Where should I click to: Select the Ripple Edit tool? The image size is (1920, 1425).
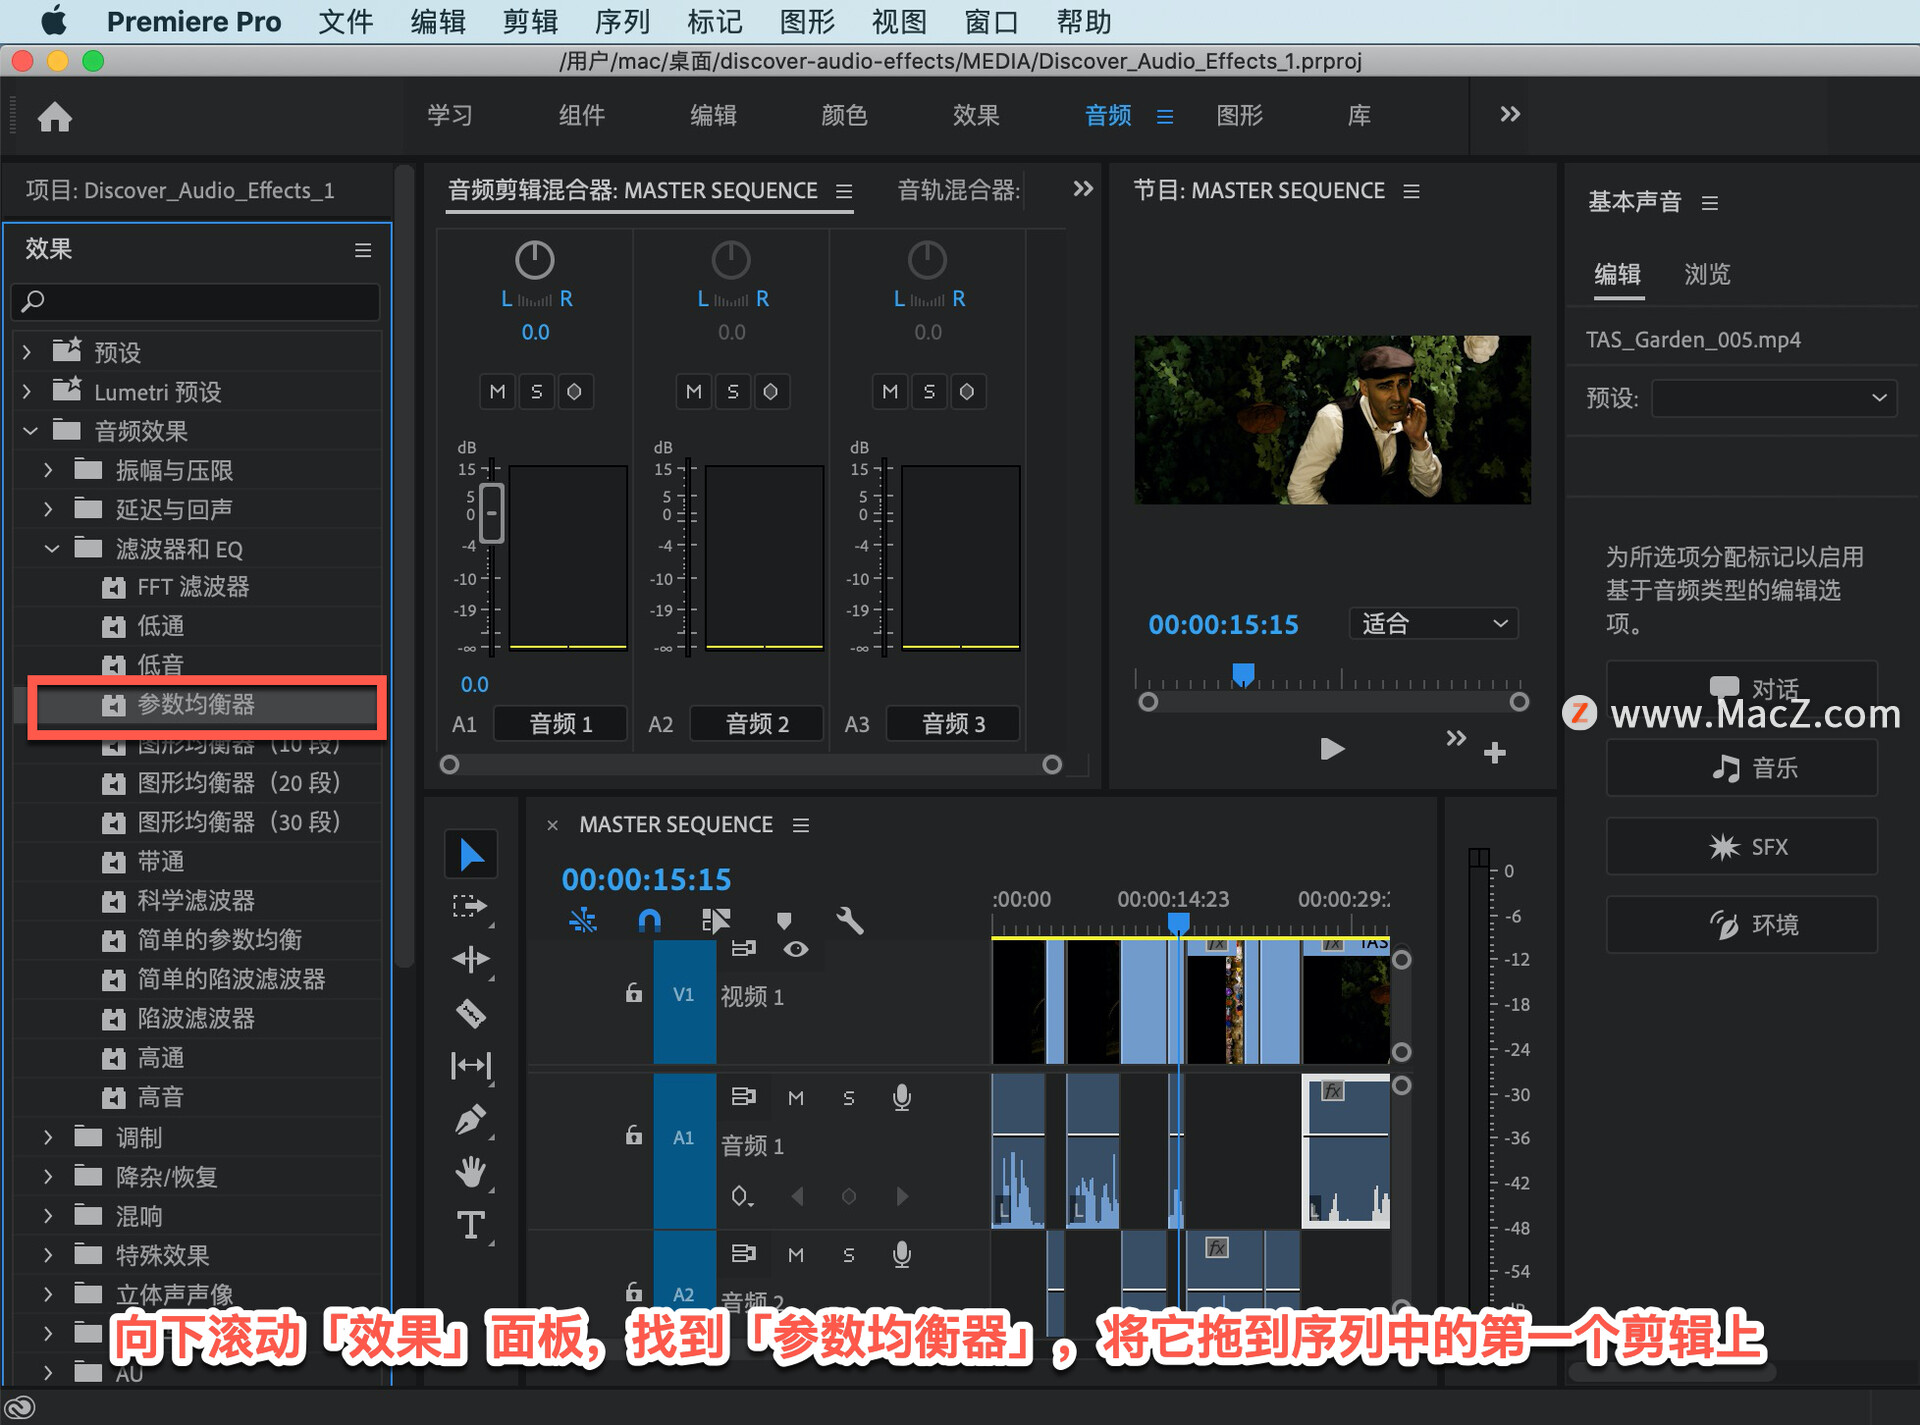(x=471, y=960)
